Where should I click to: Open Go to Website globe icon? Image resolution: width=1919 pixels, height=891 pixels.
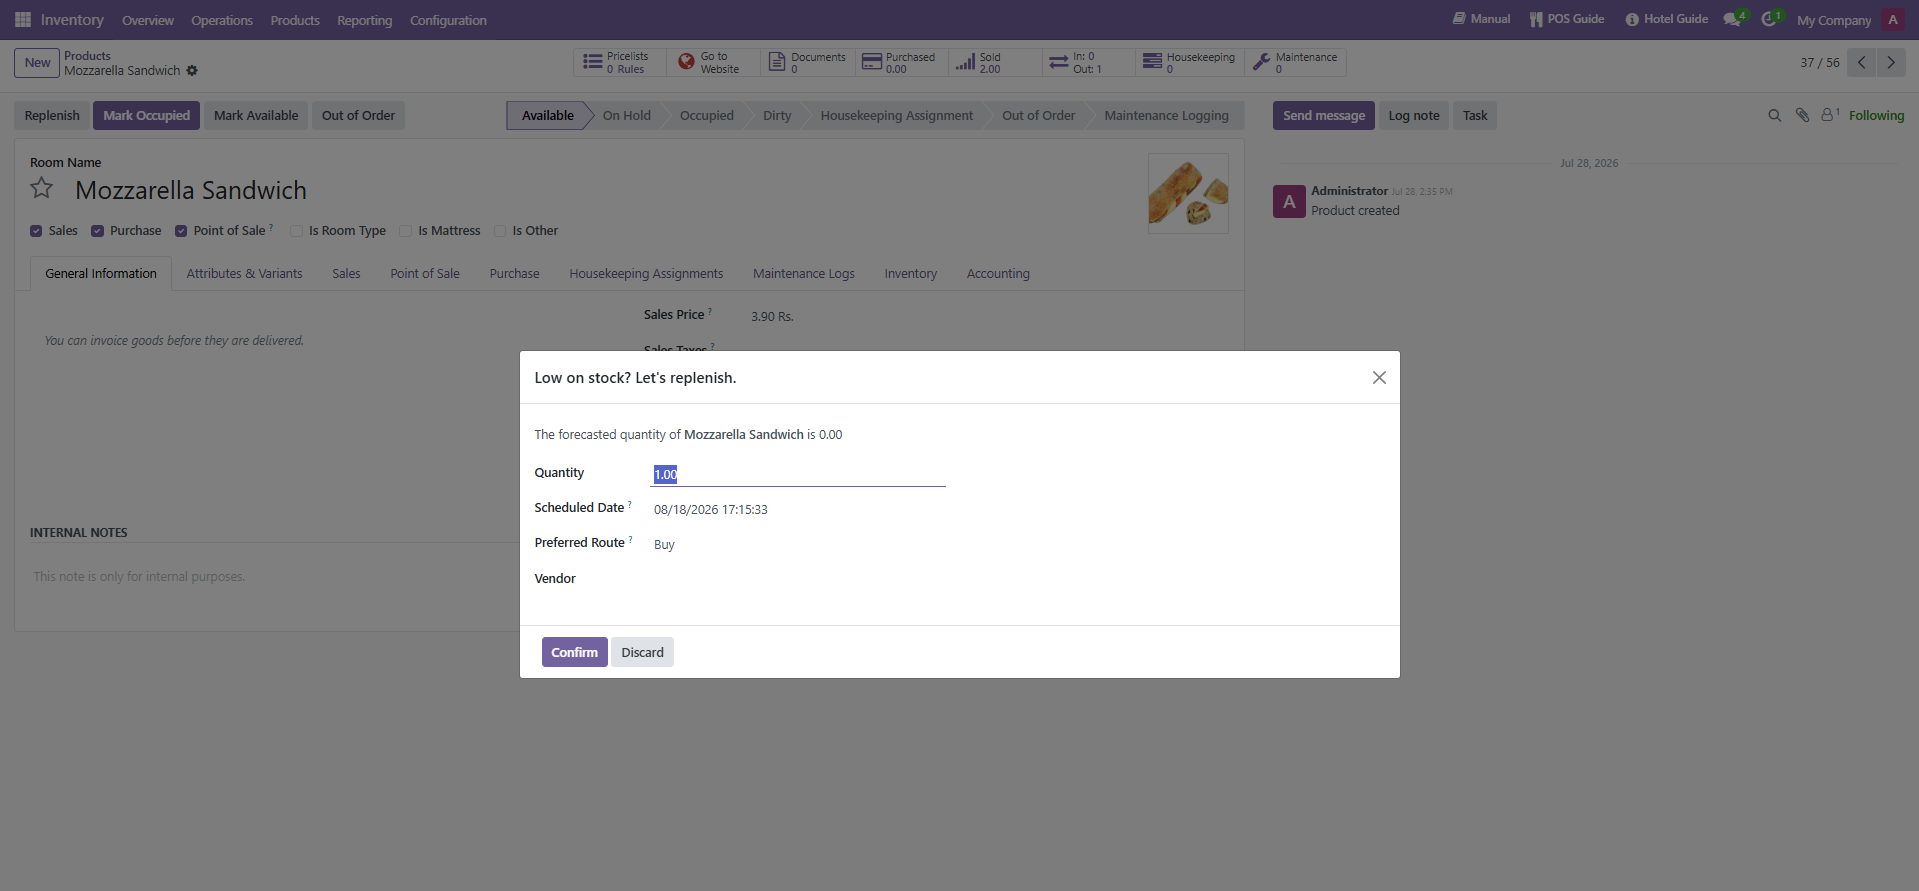pyautogui.click(x=686, y=62)
